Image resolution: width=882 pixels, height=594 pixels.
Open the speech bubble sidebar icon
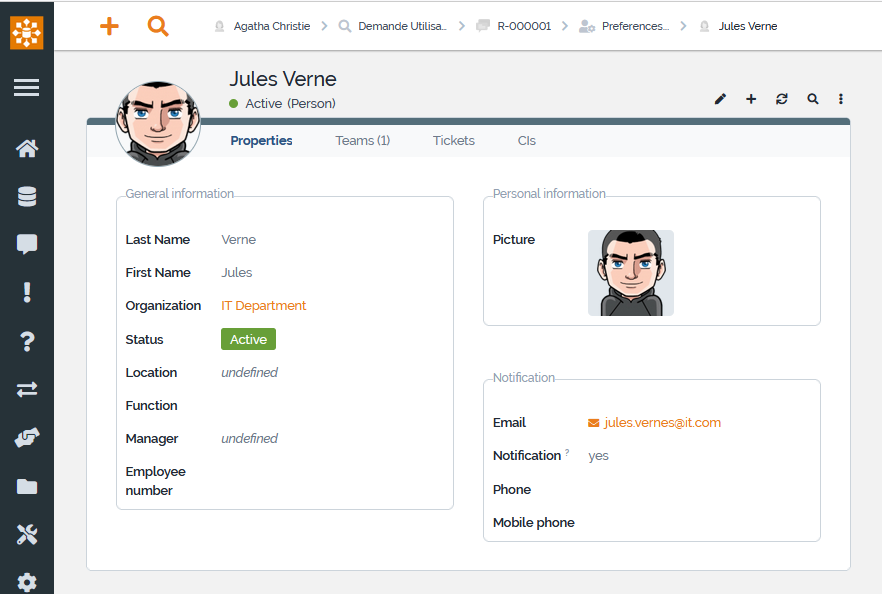(x=27, y=244)
